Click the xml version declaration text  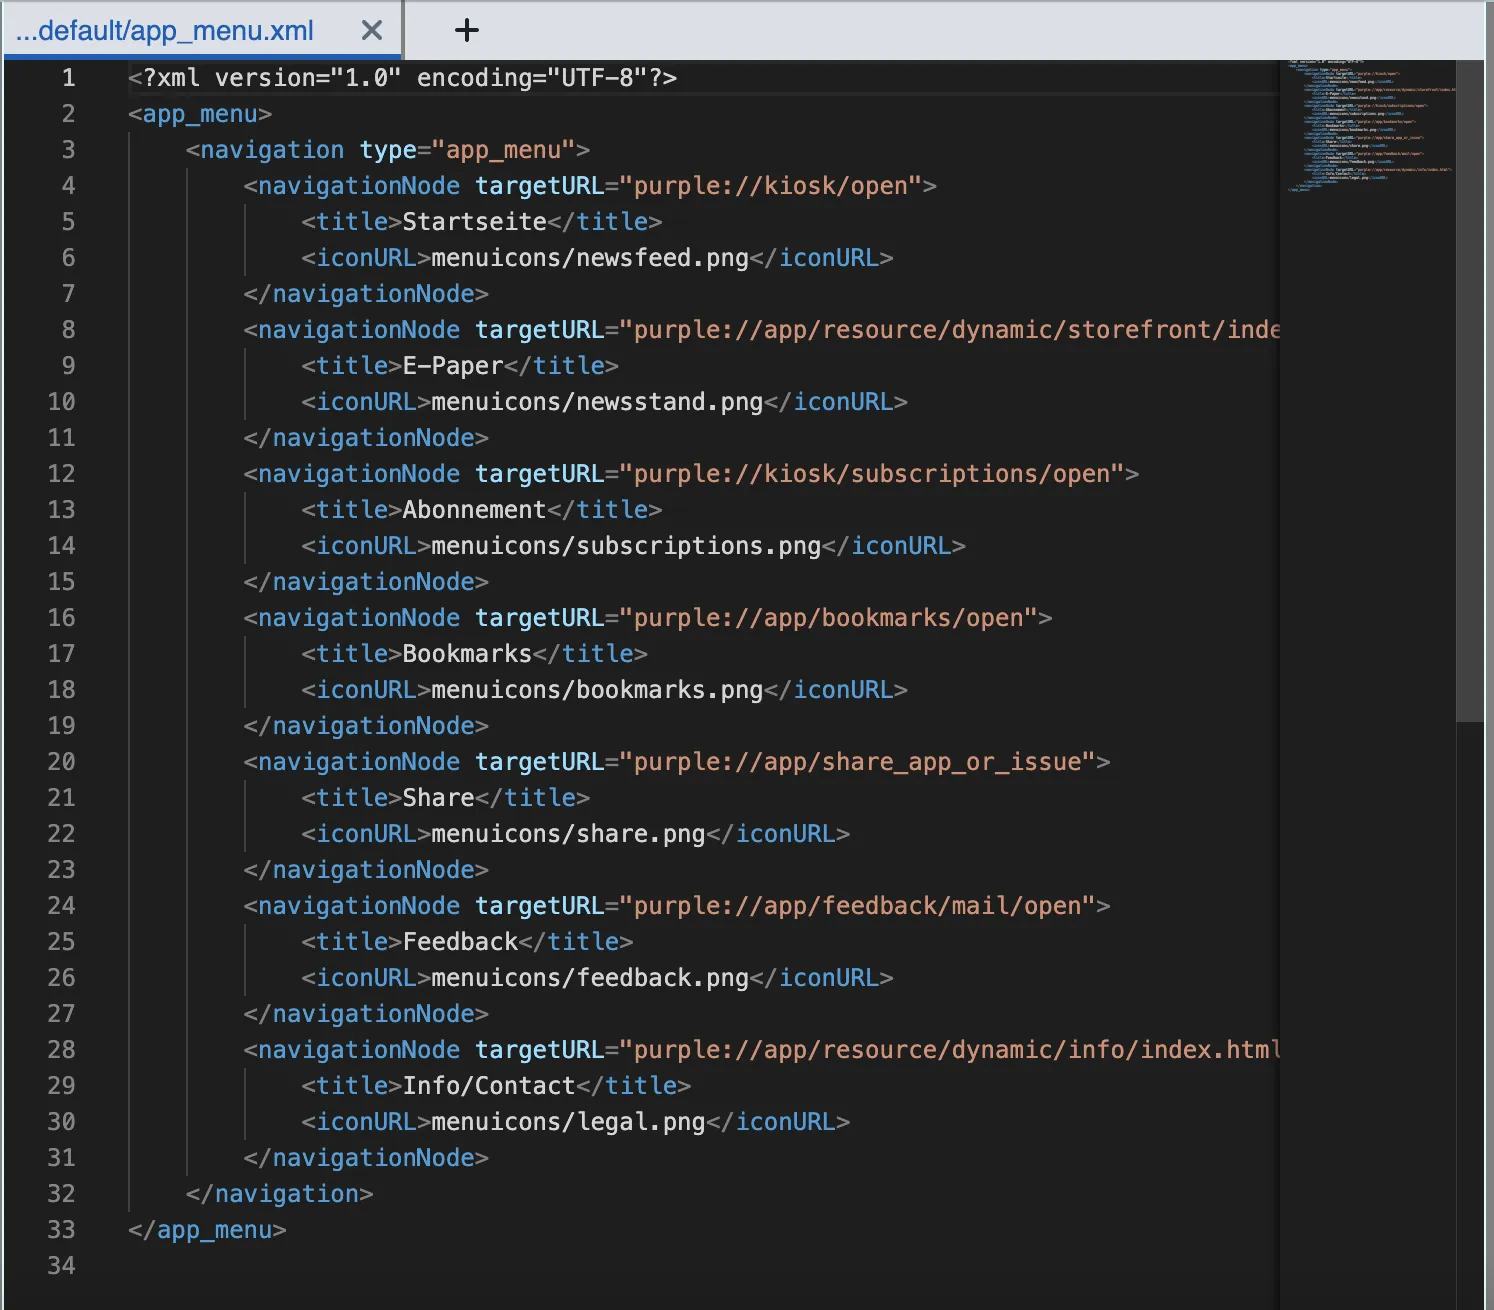[403, 78]
